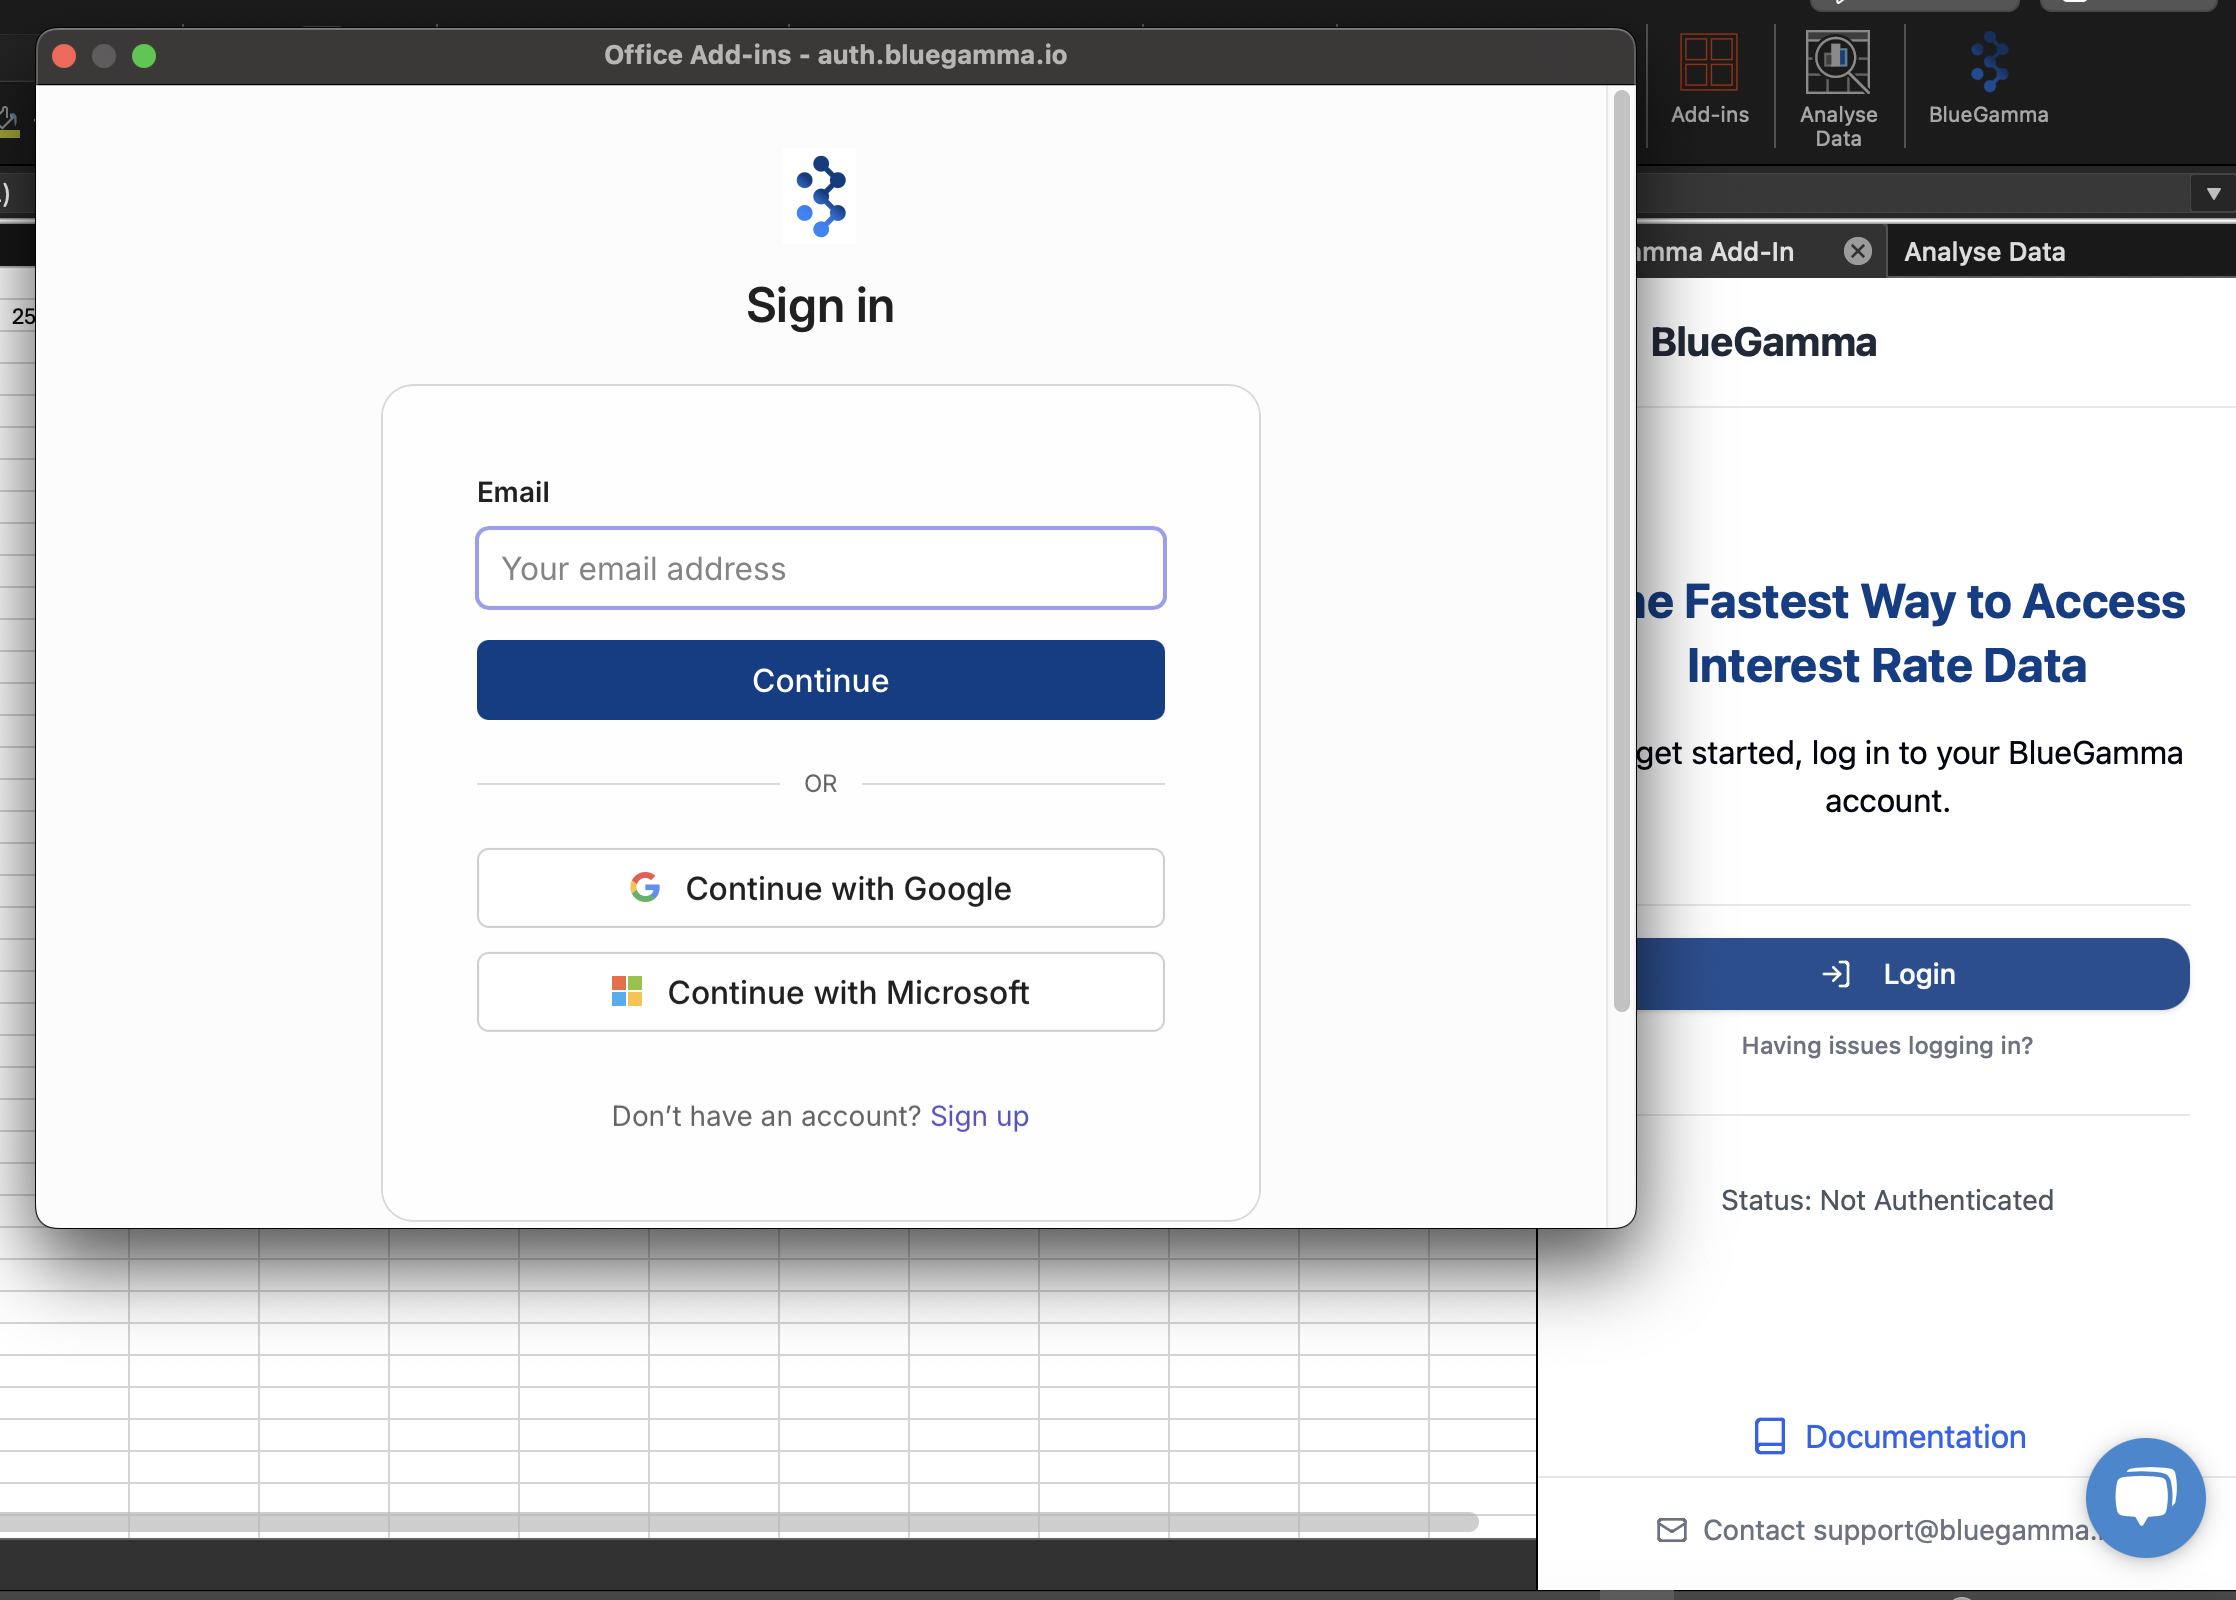Focus the Your email address field

pos(821,568)
